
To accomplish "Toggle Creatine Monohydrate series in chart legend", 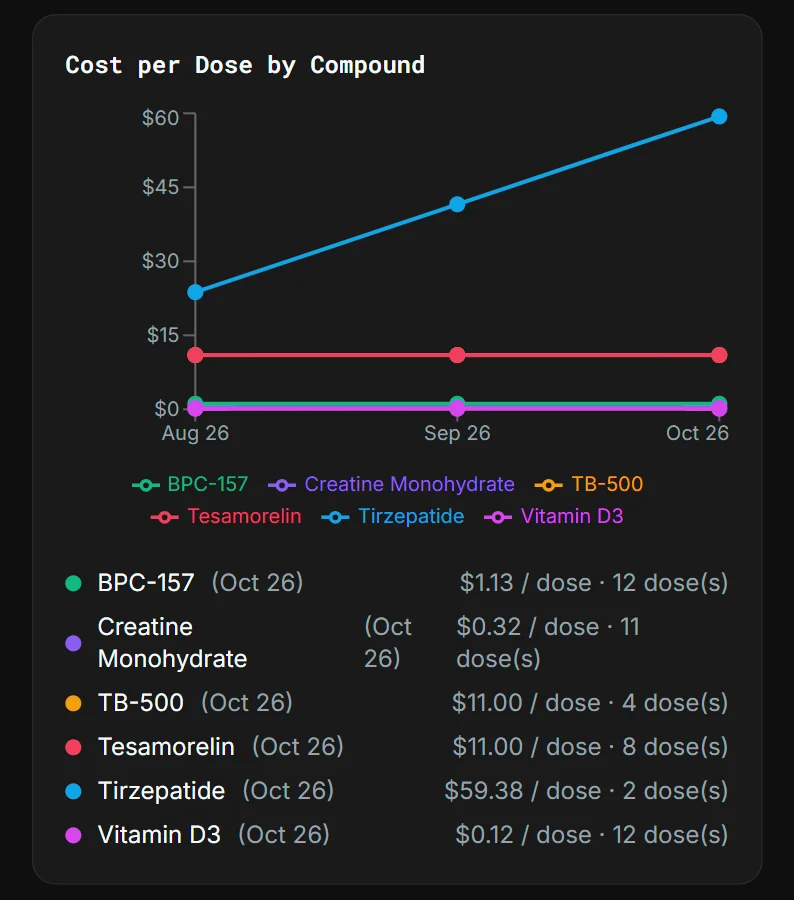I will [391, 484].
